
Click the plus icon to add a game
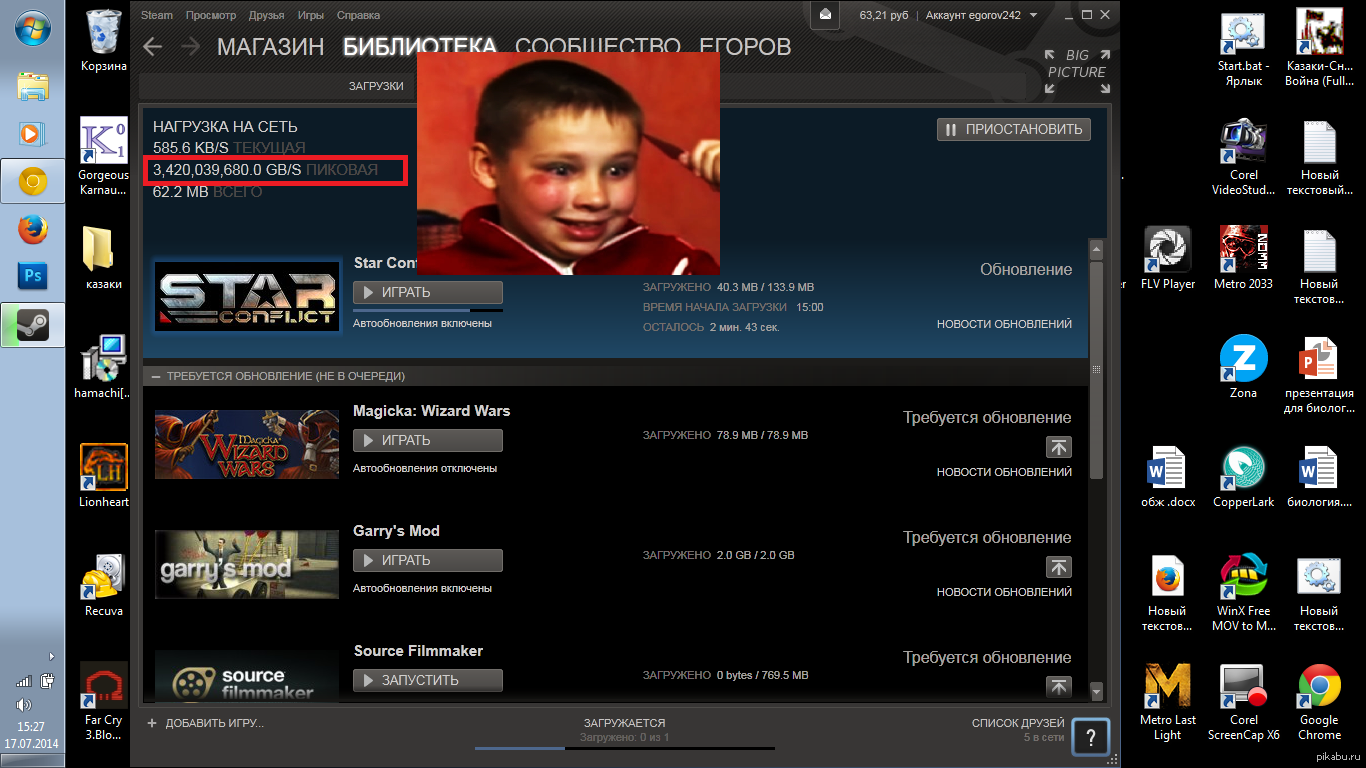(152, 723)
